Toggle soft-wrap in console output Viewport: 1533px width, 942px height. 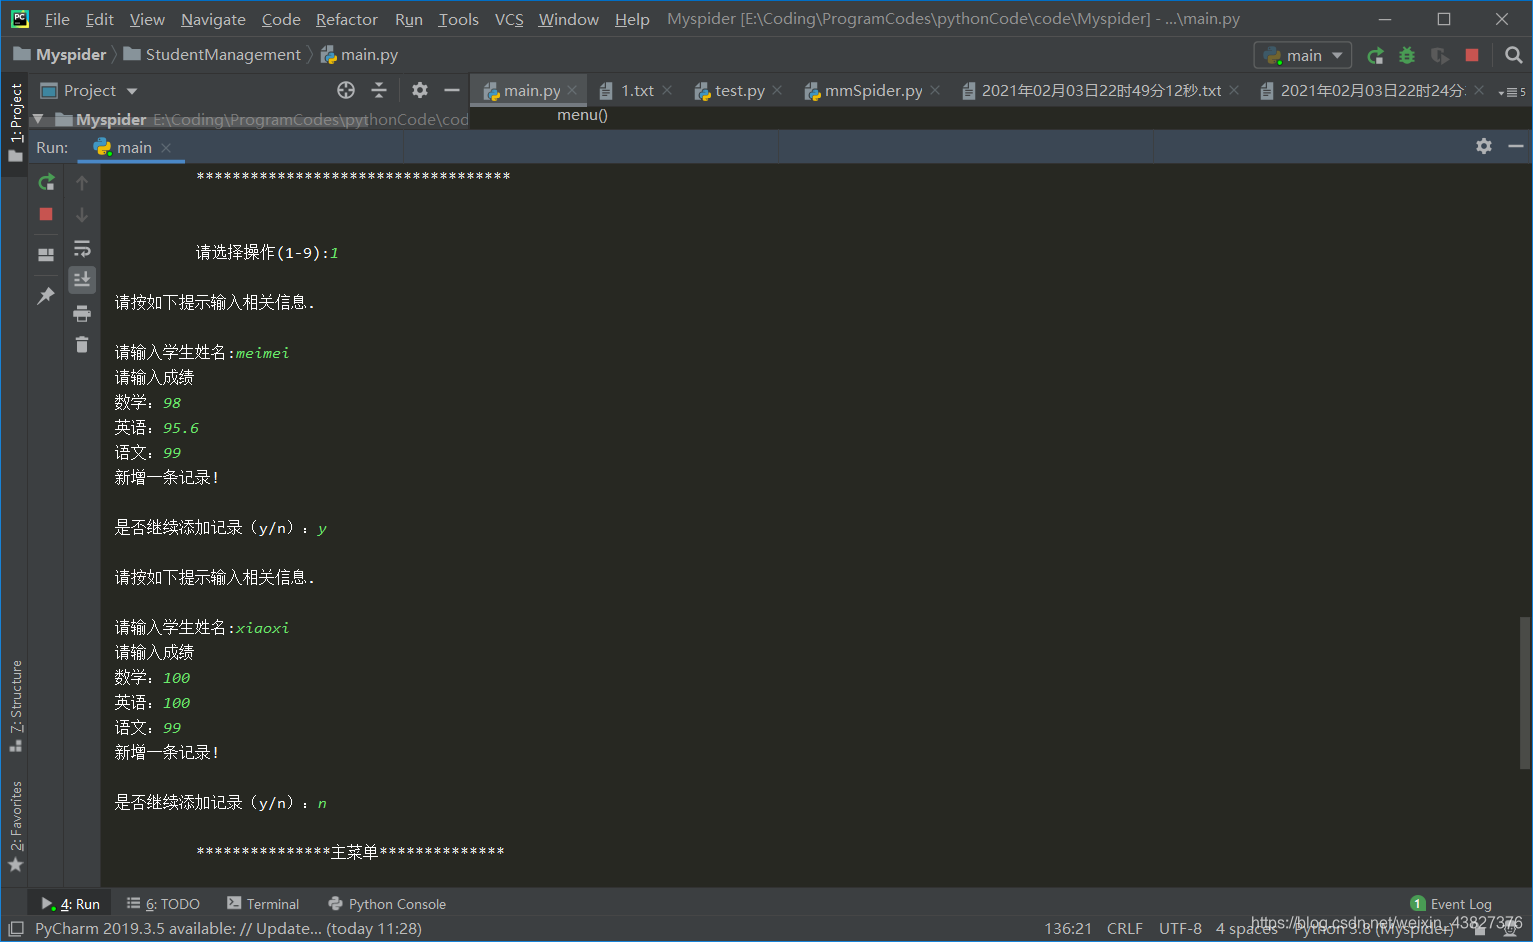[x=82, y=248]
